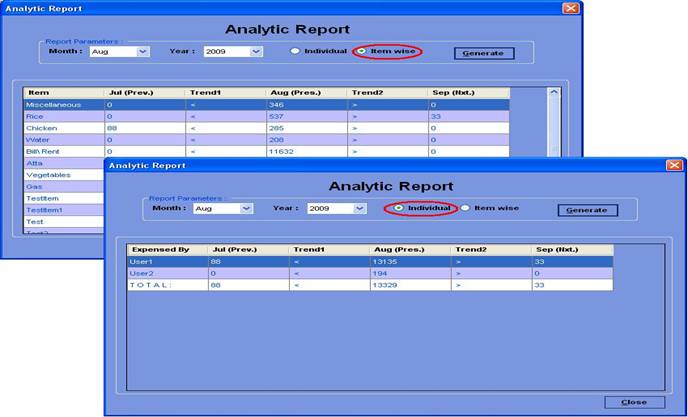Click the 33 cell in TOTAL row
This screenshot has width=688, height=417.
pyautogui.click(x=573, y=285)
